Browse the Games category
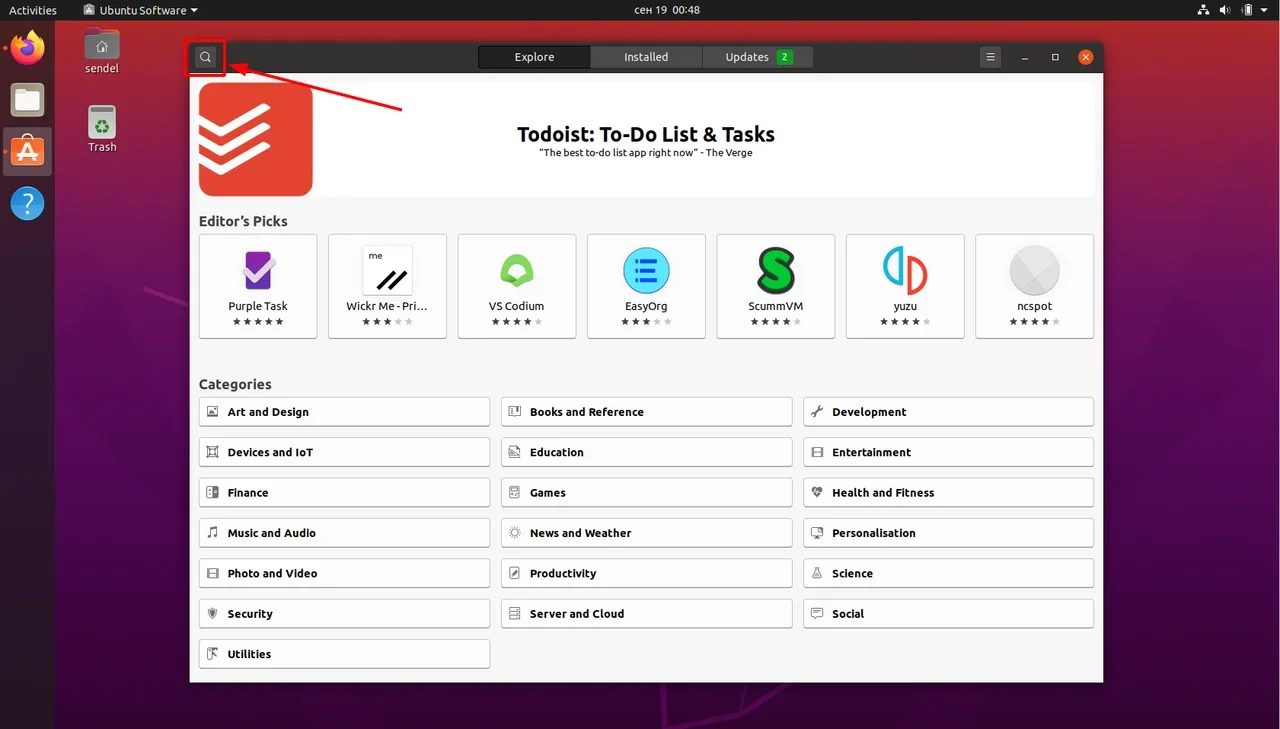Viewport: 1280px width, 729px height. pos(646,493)
